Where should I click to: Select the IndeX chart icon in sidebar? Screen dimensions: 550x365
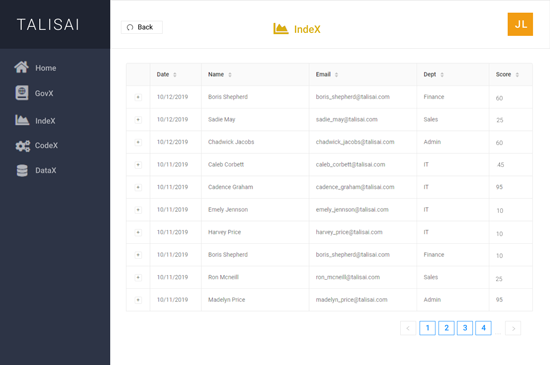(x=22, y=120)
